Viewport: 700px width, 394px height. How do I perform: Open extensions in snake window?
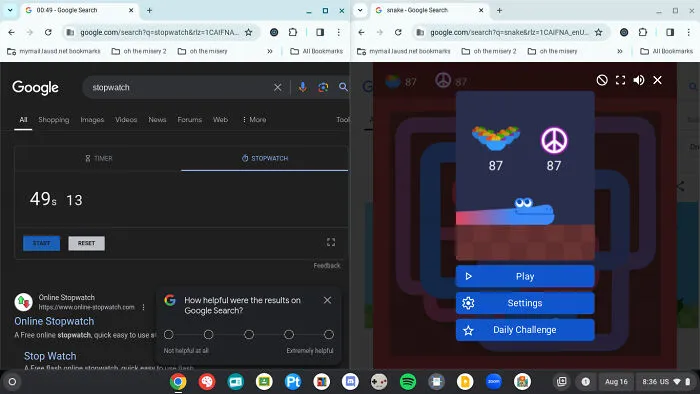tap(643, 32)
